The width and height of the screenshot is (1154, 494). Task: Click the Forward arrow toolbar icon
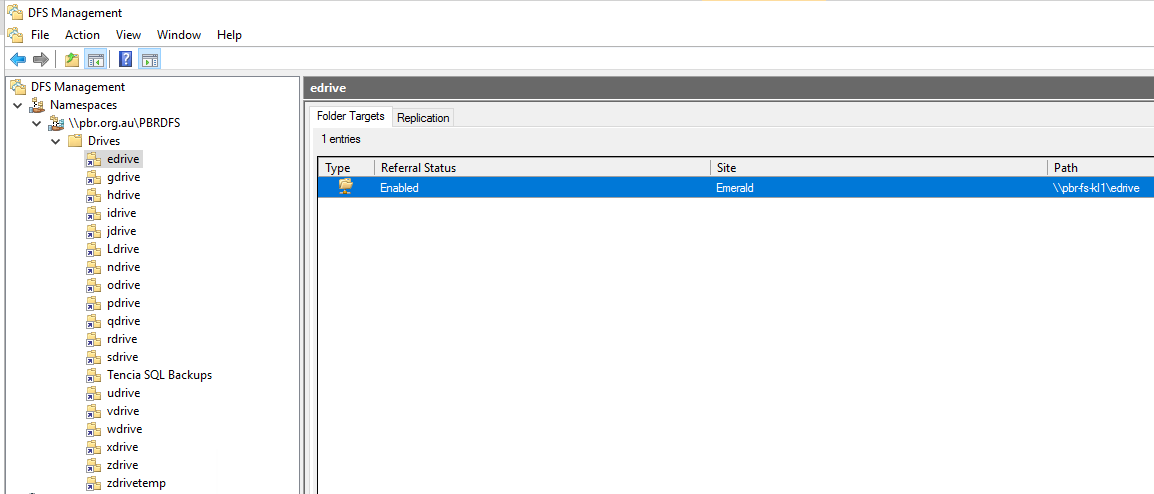(41, 60)
